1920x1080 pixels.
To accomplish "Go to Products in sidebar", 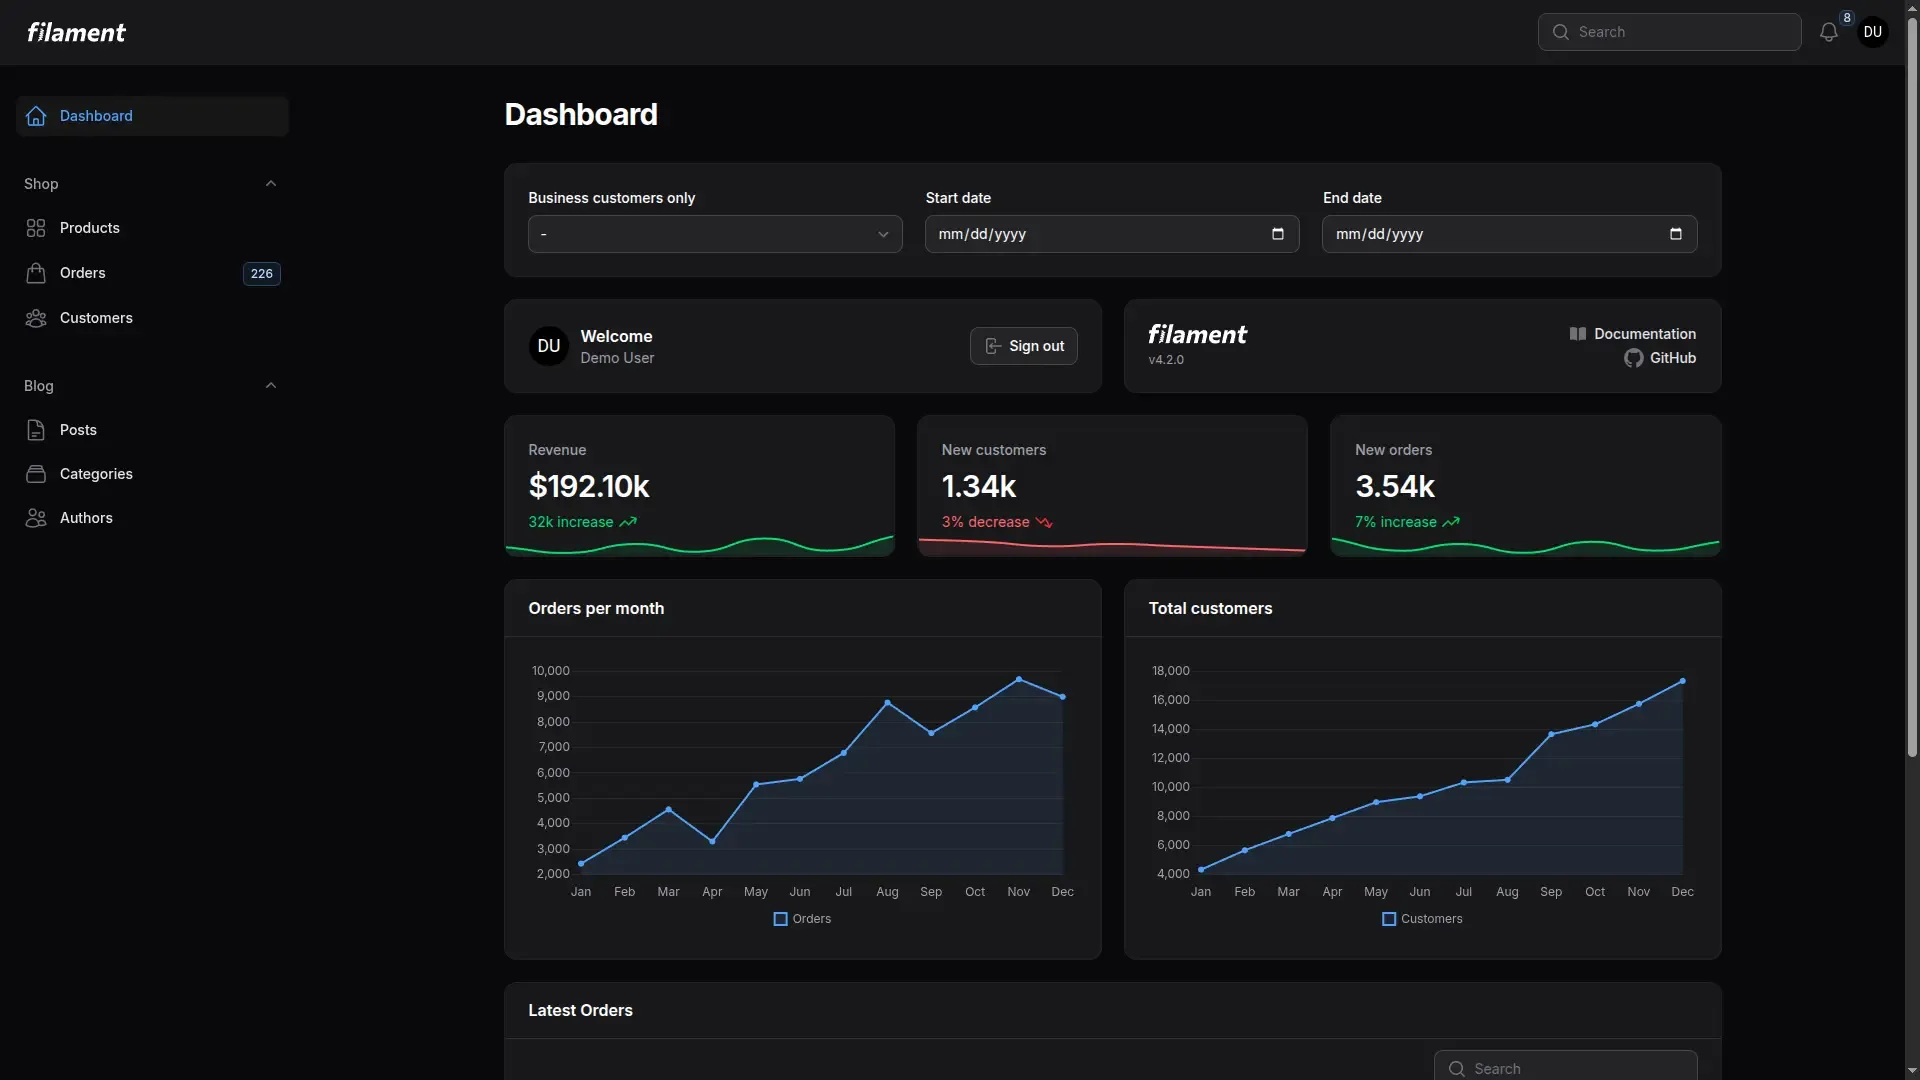I will click(90, 228).
